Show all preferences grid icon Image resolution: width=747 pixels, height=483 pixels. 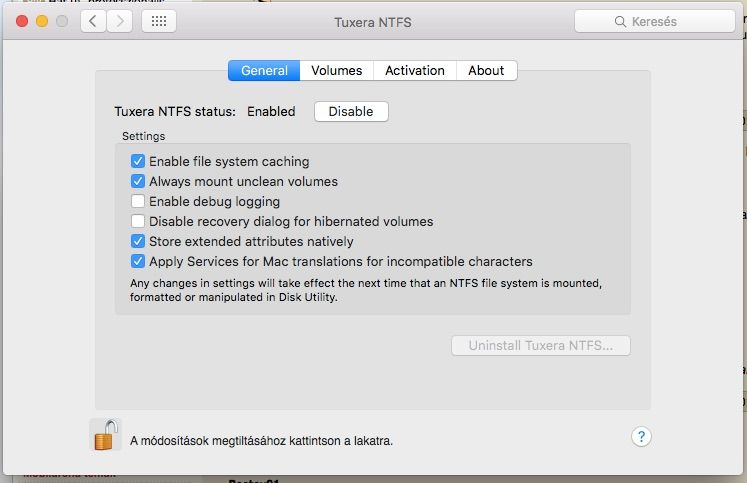point(159,21)
